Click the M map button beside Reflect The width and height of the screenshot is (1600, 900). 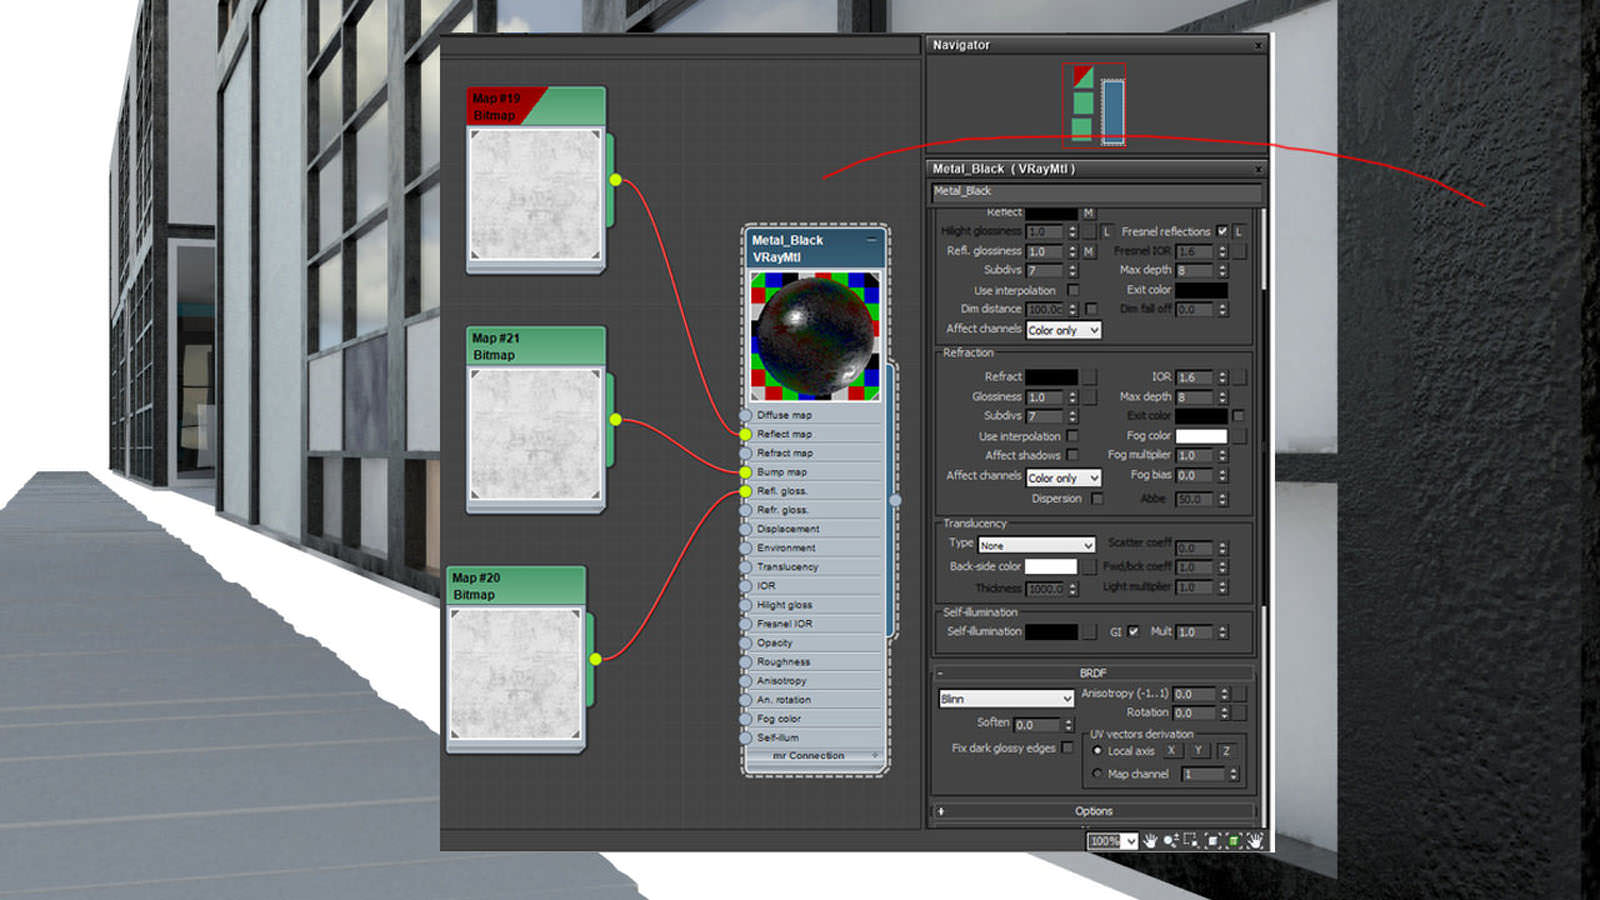[1089, 213]
